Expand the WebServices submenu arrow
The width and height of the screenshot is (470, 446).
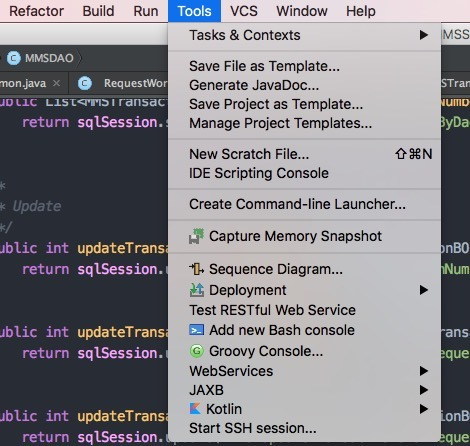click(424, 371)
